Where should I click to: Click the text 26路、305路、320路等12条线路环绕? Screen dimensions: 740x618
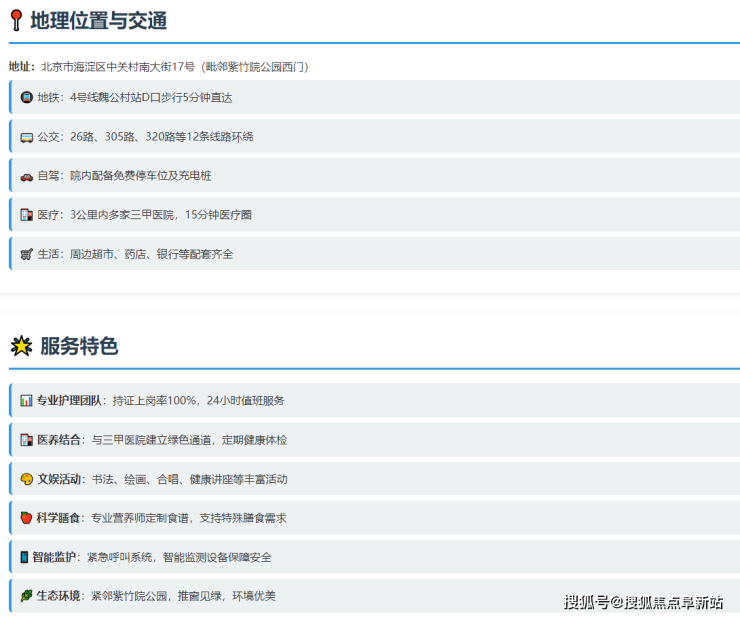(x=161, y=136)
